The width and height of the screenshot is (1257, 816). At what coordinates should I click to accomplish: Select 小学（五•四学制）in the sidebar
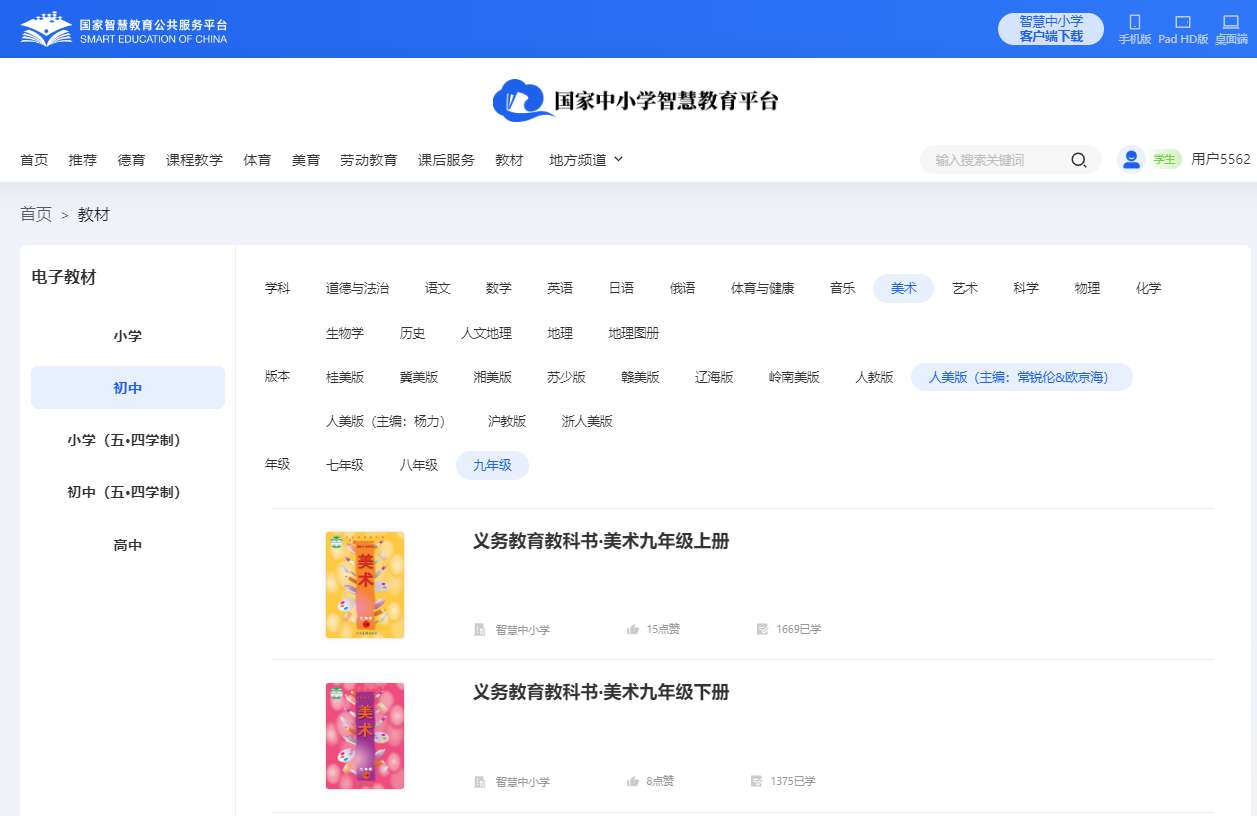tap(128, 440)
